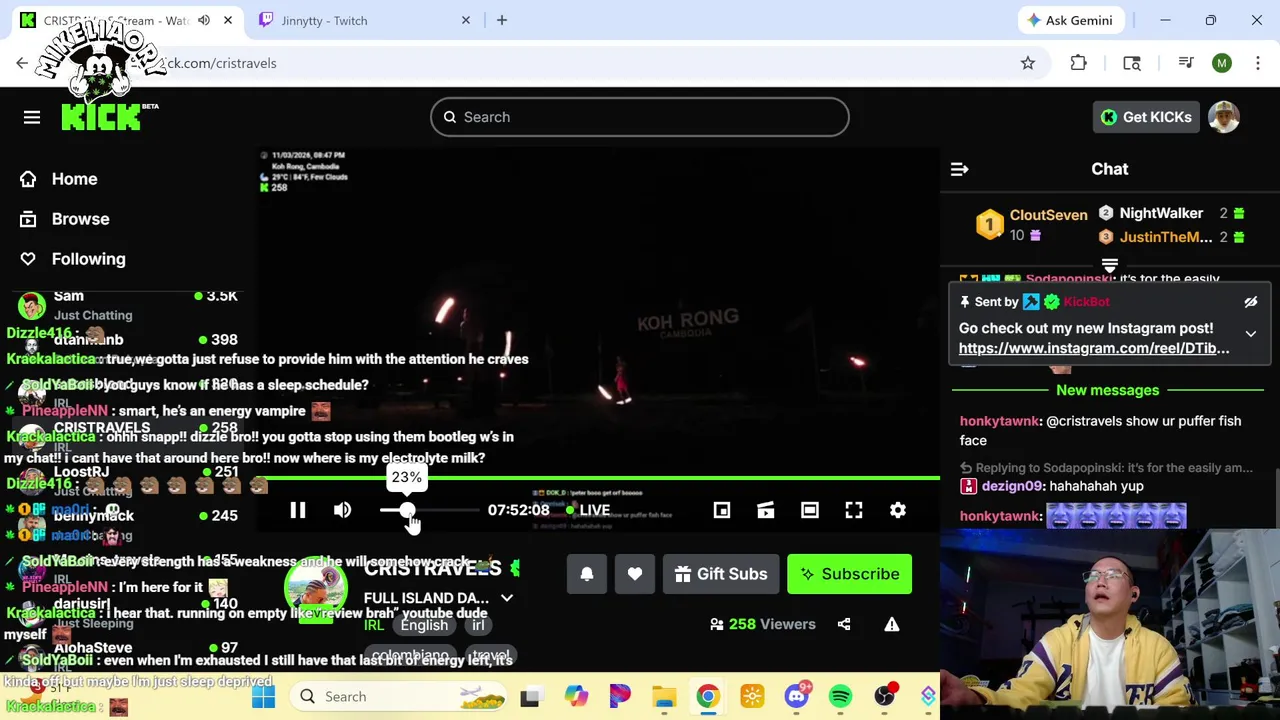
Task: Open Chrome from taskbar
Action: coord(708,697)
